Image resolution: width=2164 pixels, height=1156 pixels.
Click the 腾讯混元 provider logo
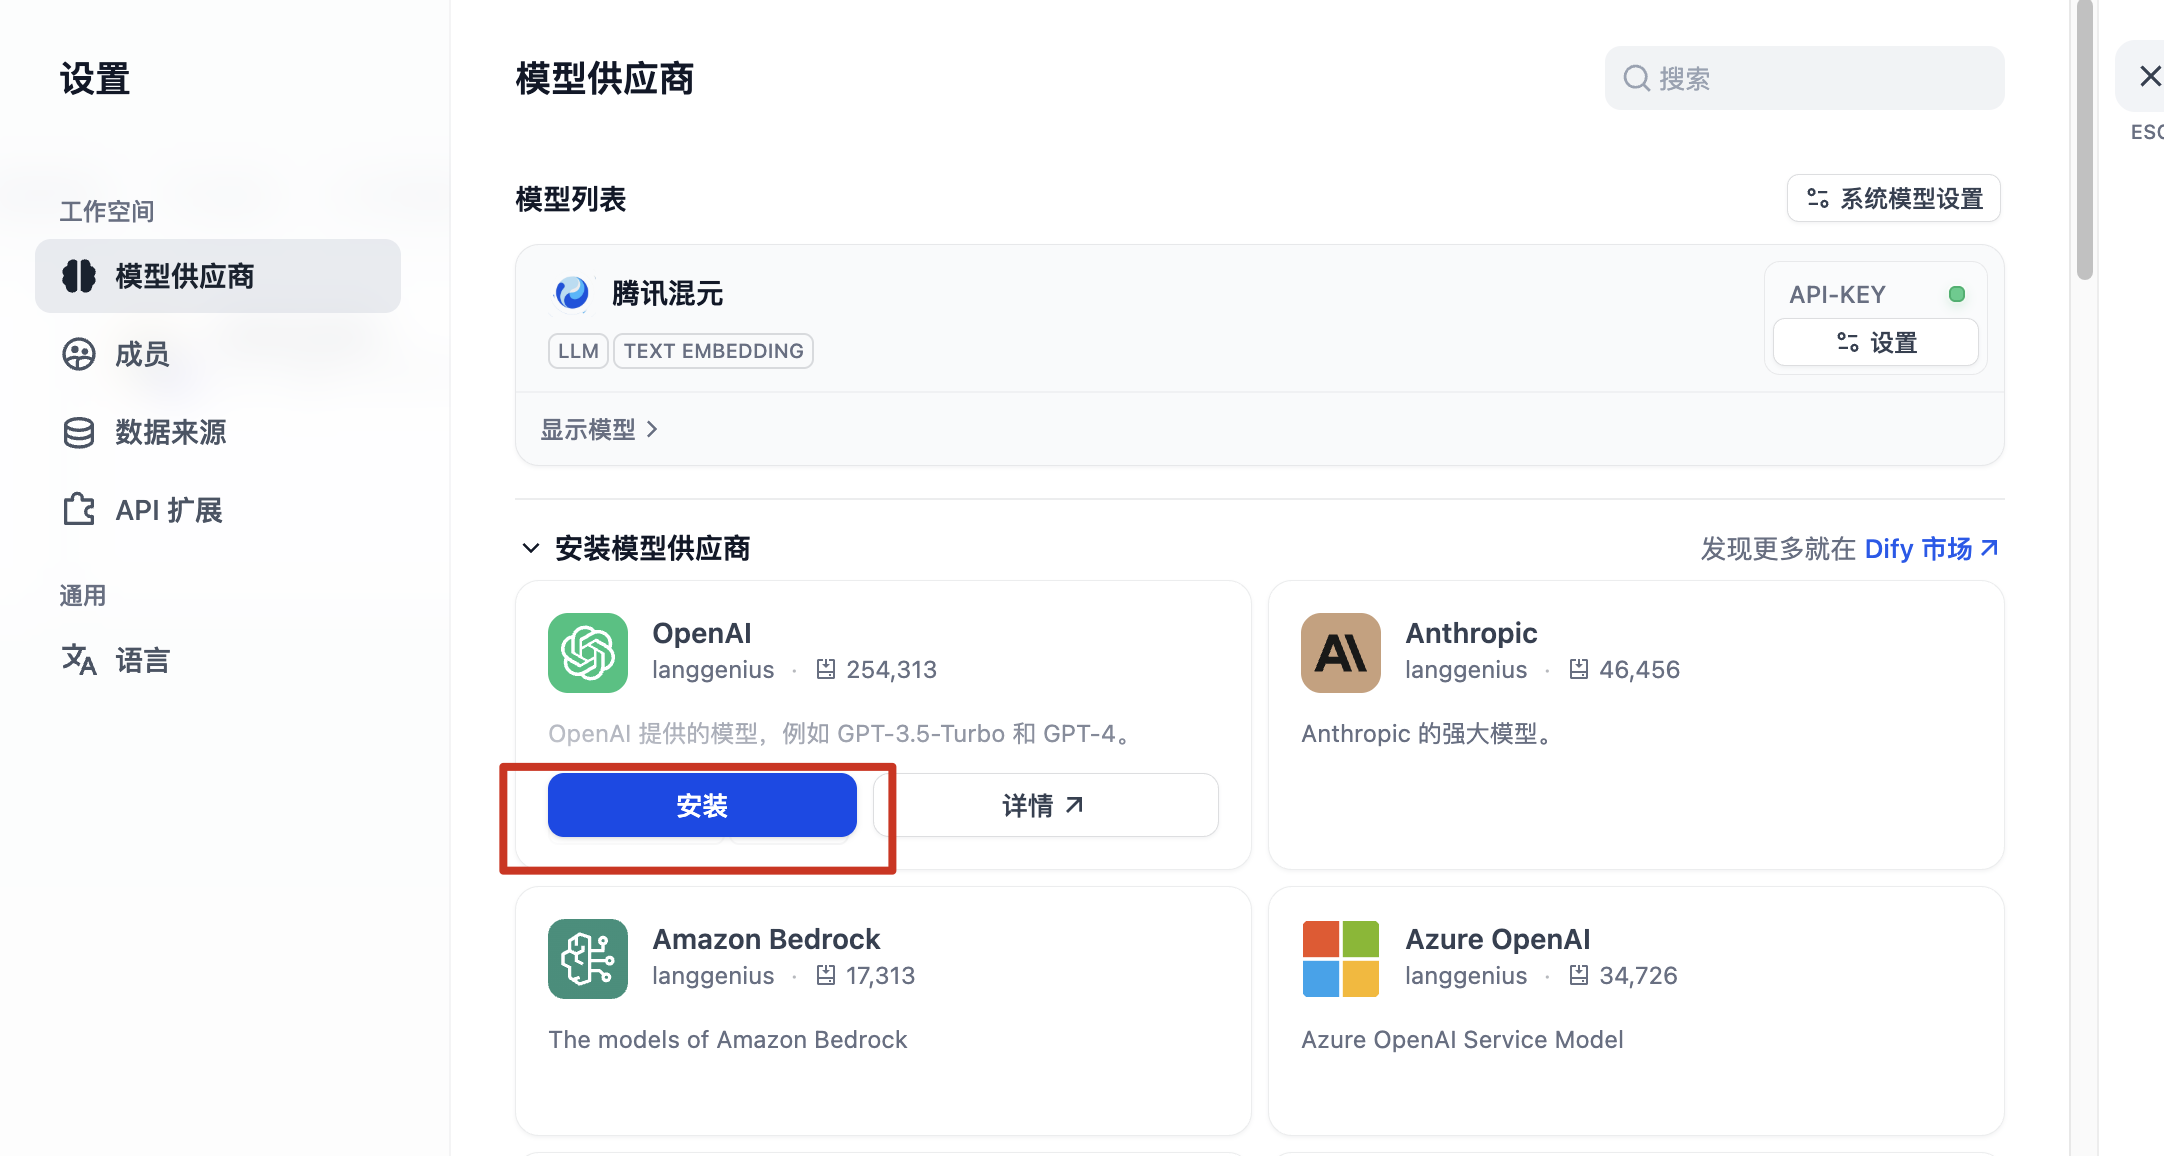point(572,293)
